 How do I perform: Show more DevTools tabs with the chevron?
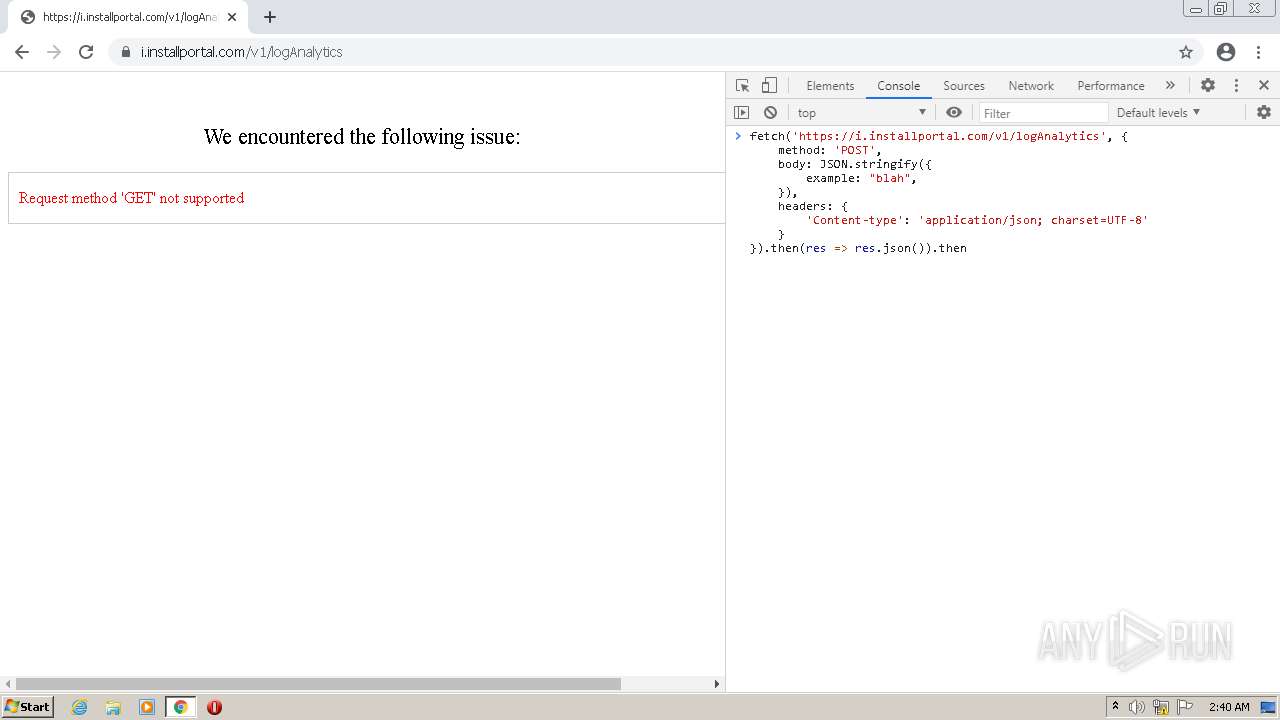pyautogui.click(x=1170, y=86)
